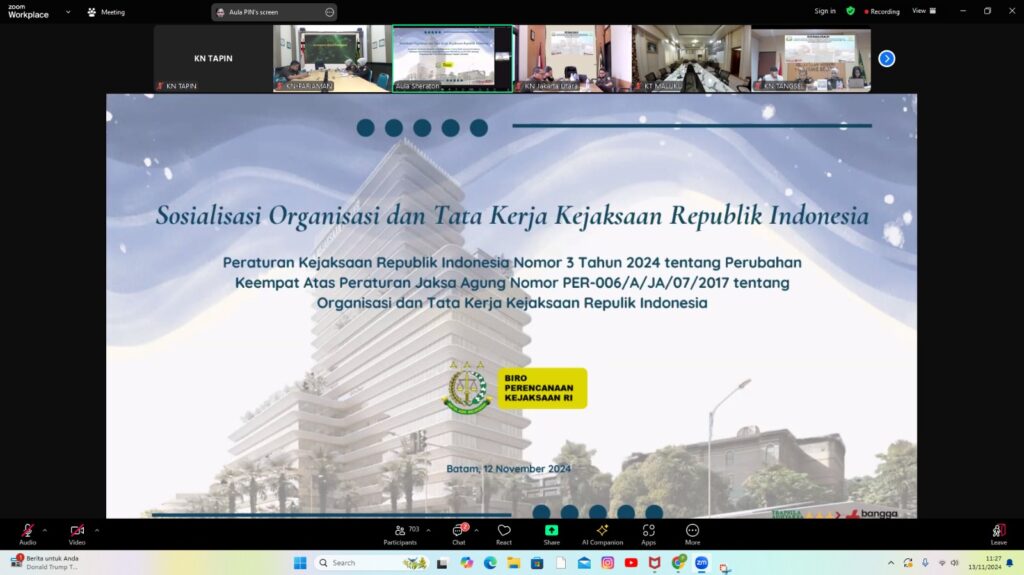The image size is (1024, 575).
Task: Select the KN Jakarta Utara video thumbnail
Action: 572,59
